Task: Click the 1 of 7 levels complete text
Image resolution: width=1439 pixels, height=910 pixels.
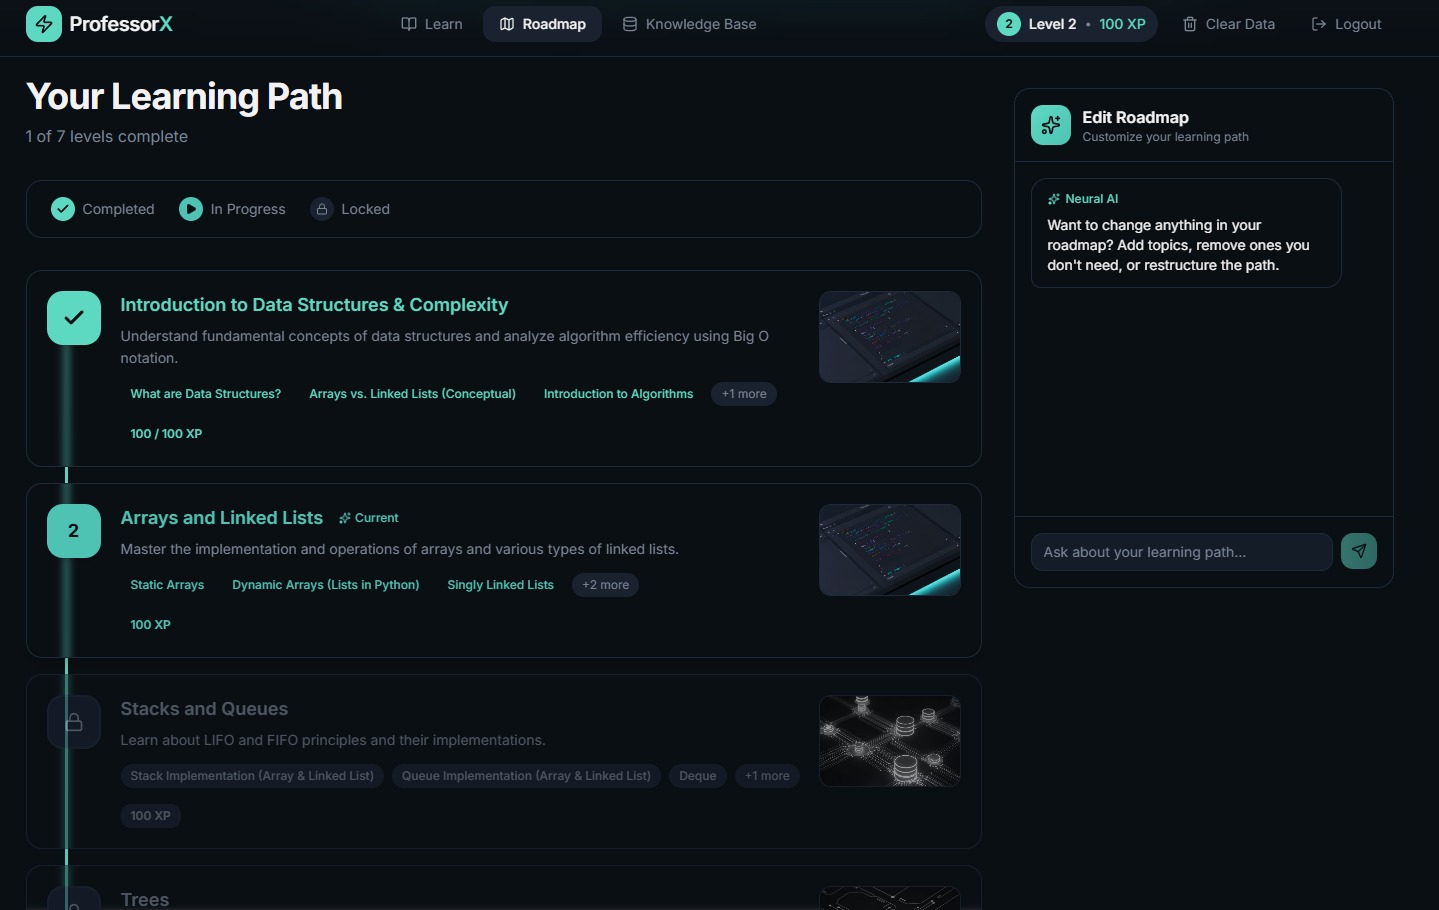Action: coord(107,136)
